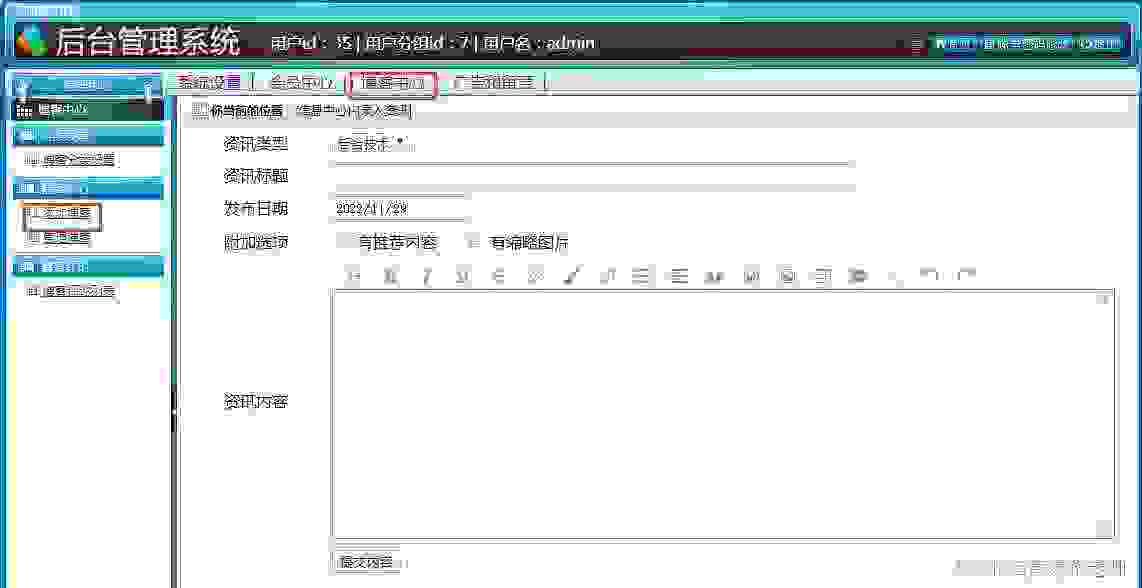Click the 修改登录密码 link in header
This screenshot has height=588, width=1142.
tap(1027, 44)
